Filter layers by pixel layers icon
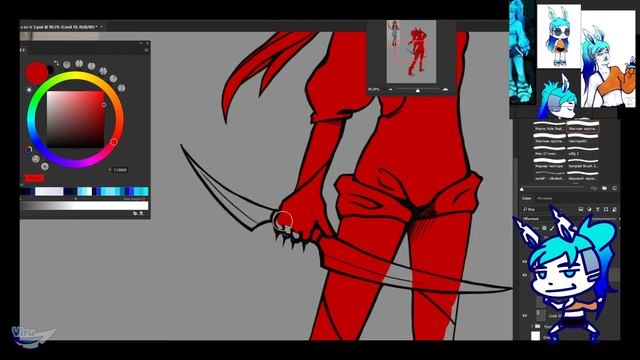 [x=580, y=209]
